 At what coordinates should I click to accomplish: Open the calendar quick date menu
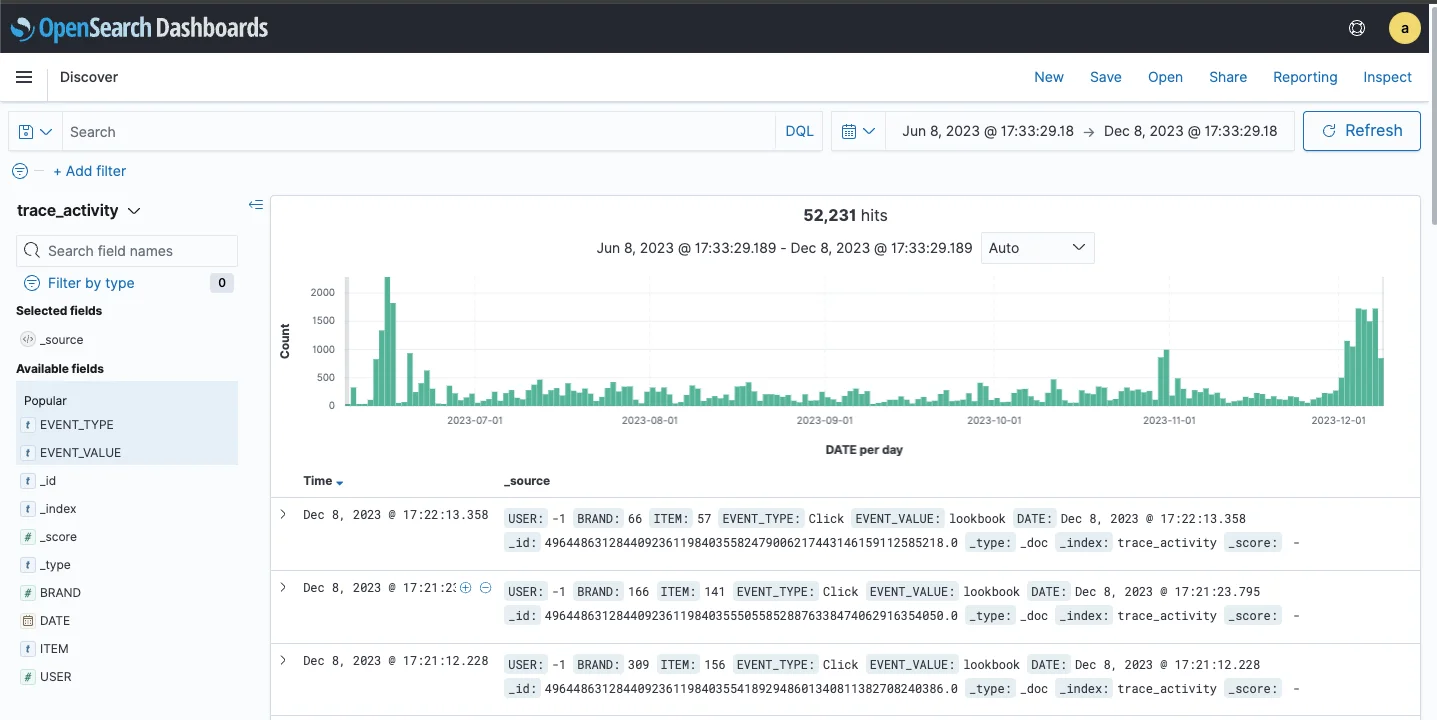coord(858,132)
